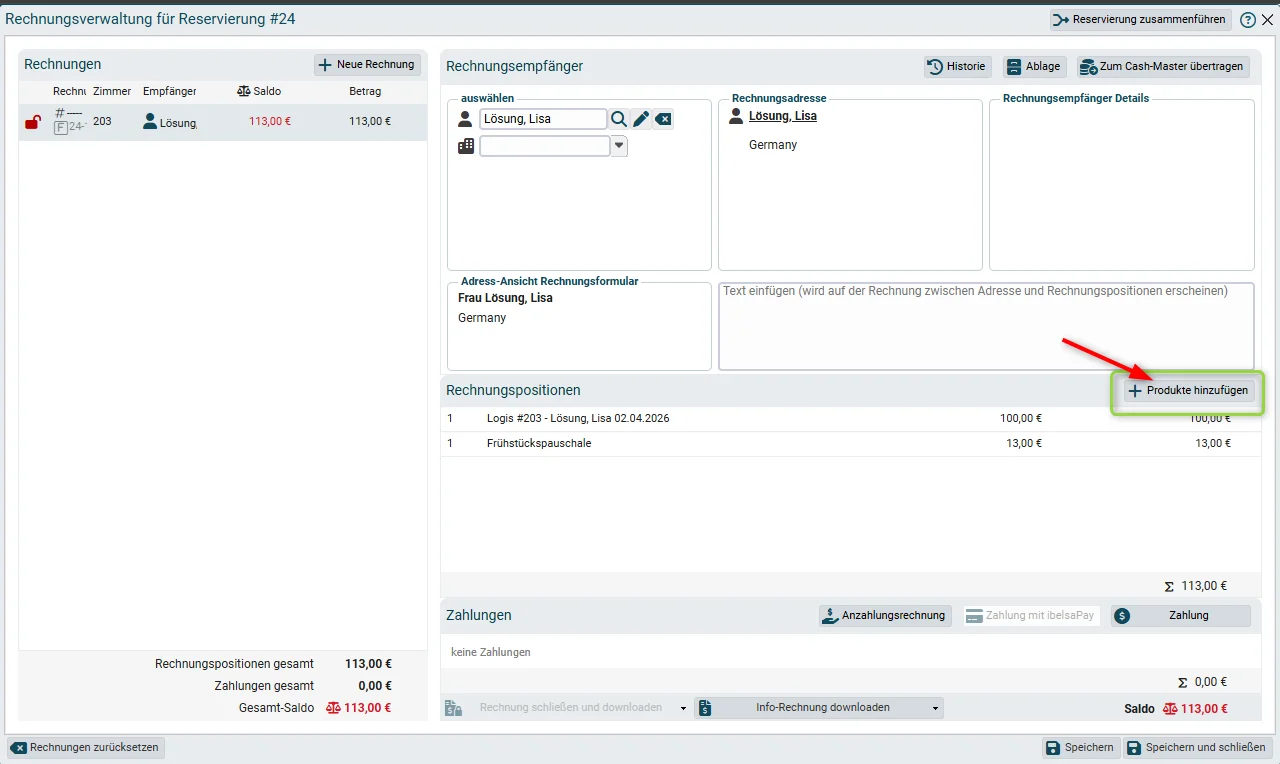Click Rechnungen zurücksetzen
Viewport: 1280px width, 764px height.
point(85,748)
